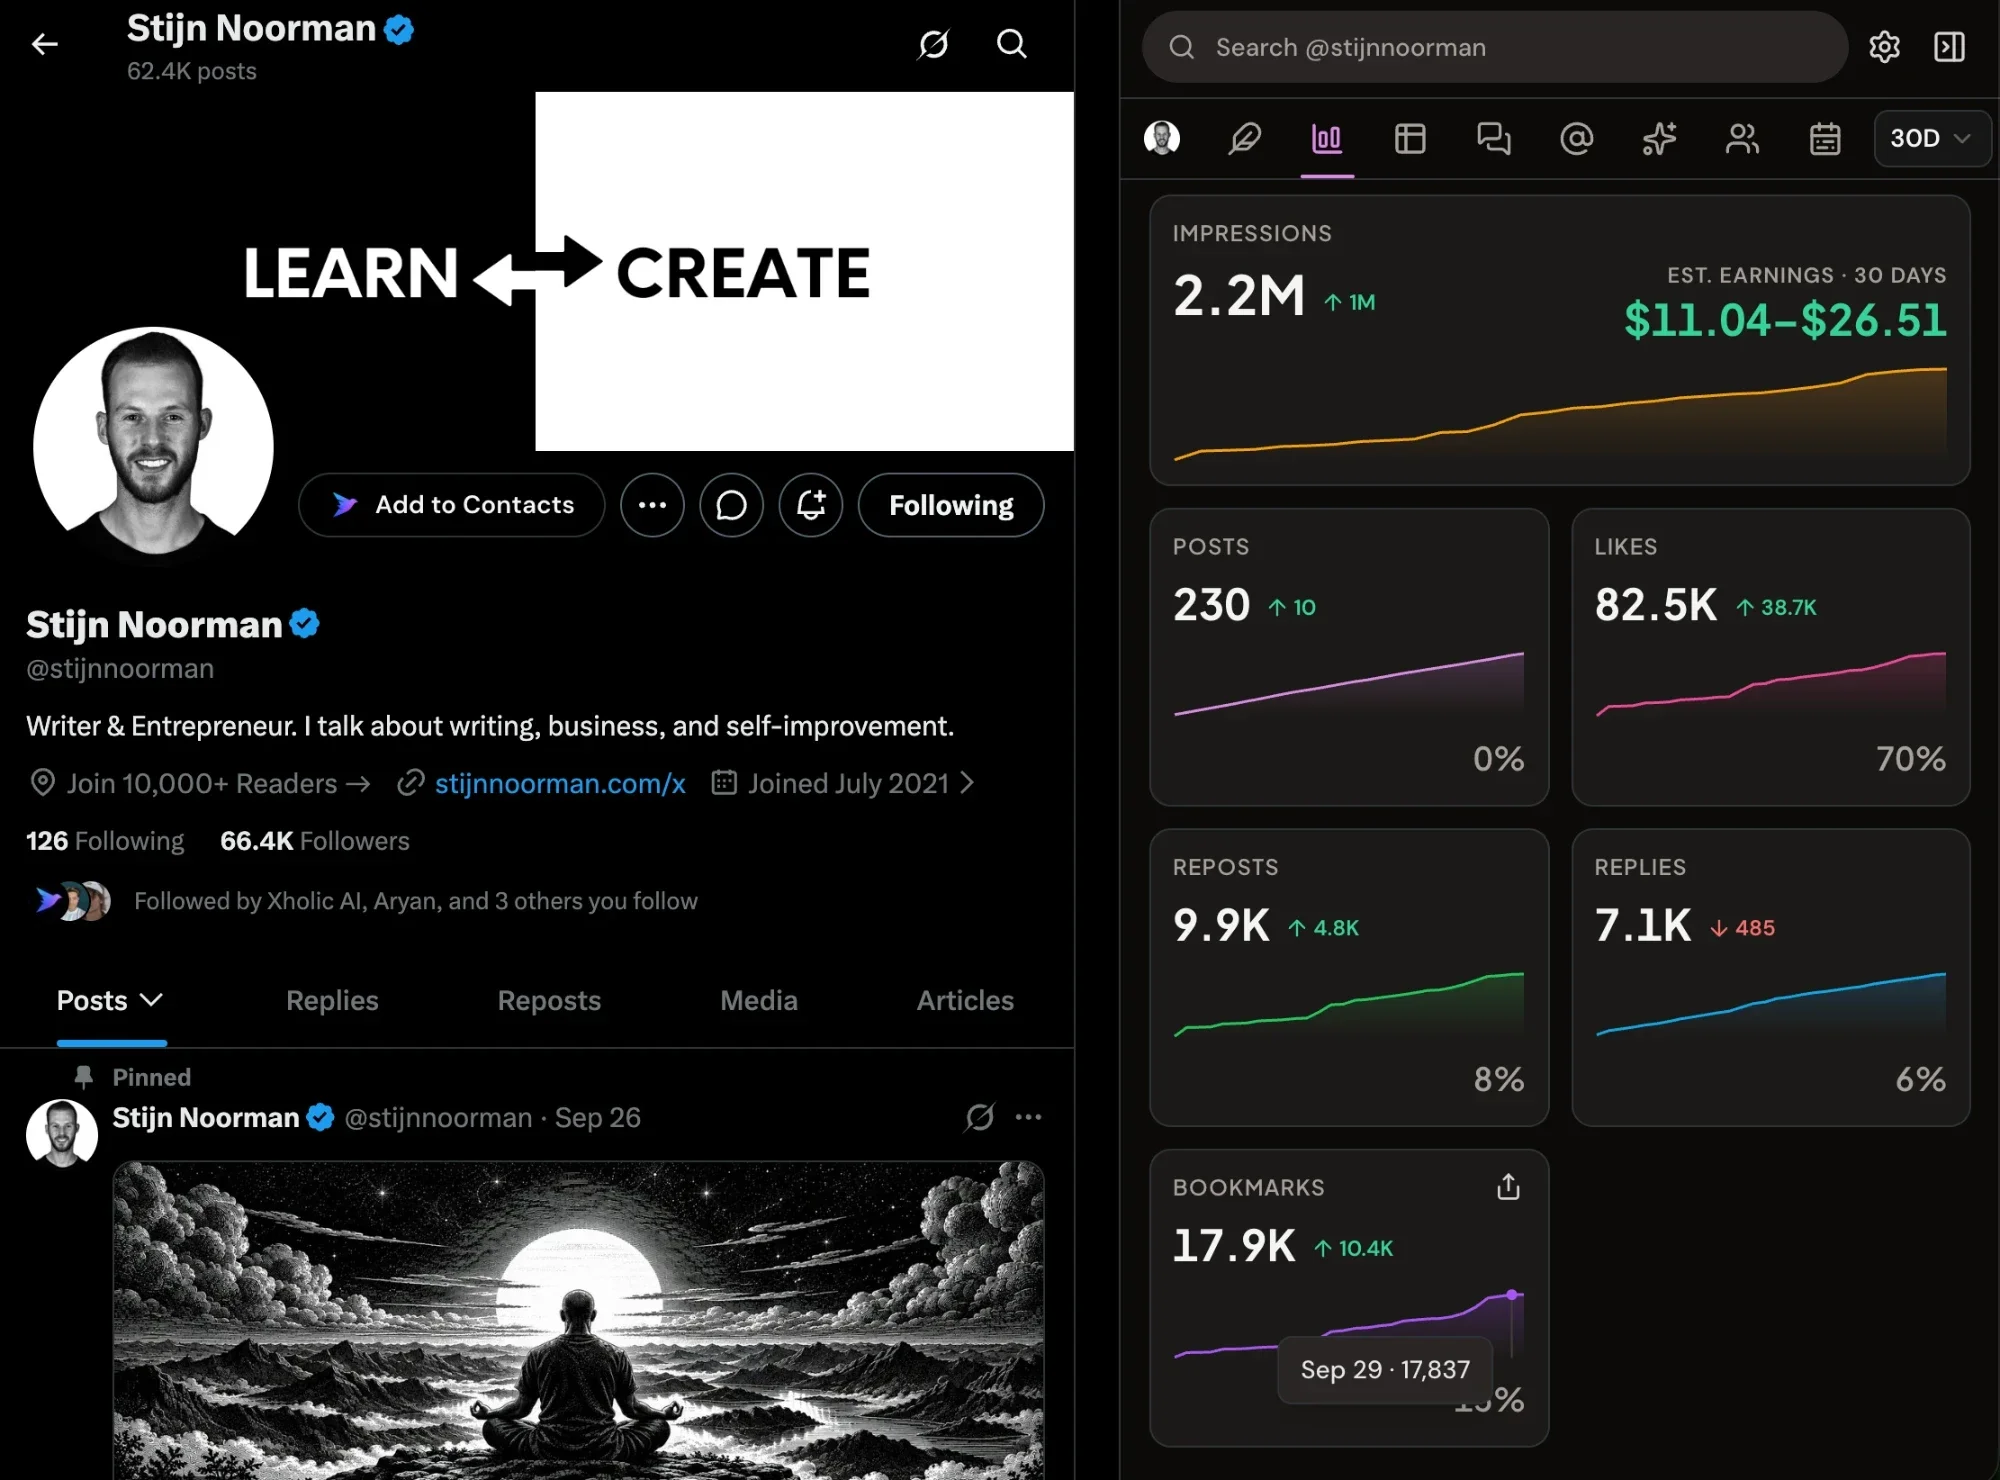2000x1480 pixels.
Task: Switch to the Replies tab
Action: pyautogui.click(x=332, y=1000)
